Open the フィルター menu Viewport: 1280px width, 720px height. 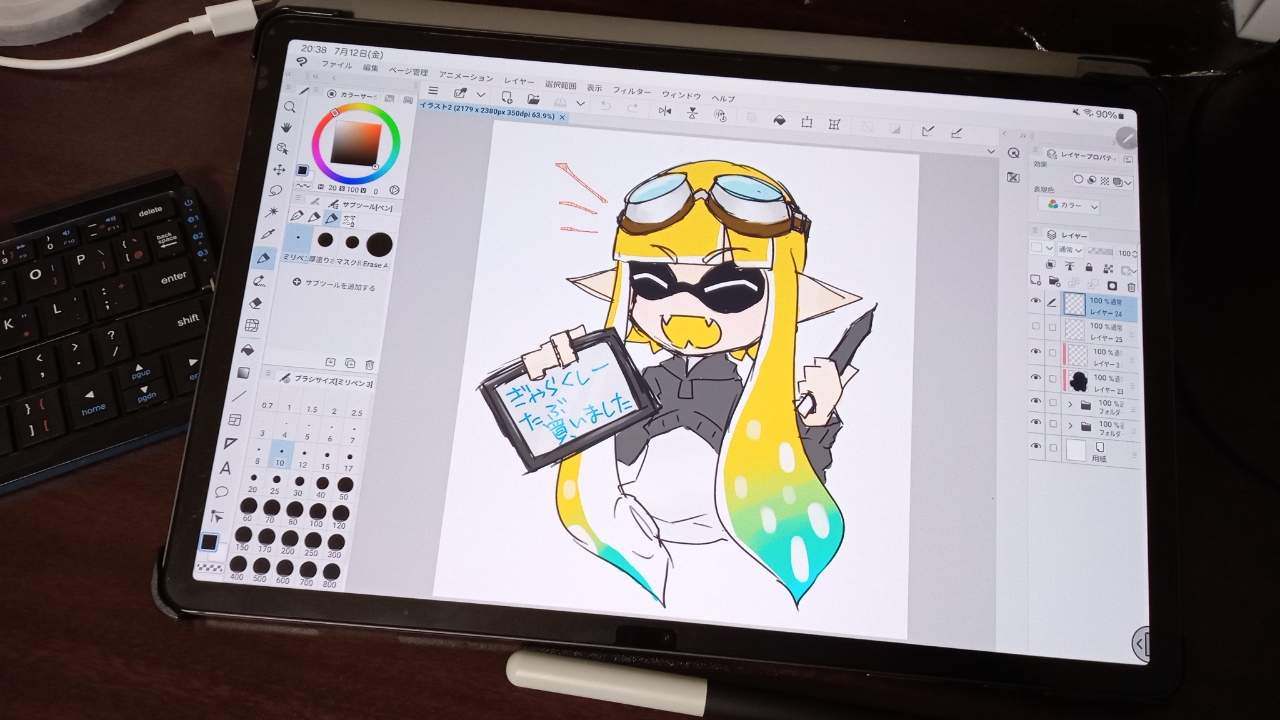[632, 90]
